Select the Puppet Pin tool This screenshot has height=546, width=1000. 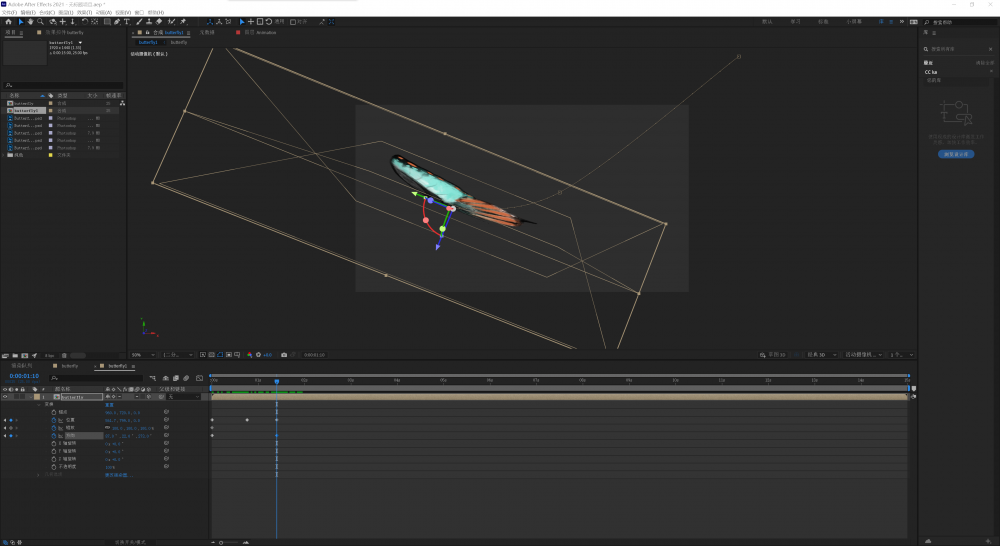point(183,22)
